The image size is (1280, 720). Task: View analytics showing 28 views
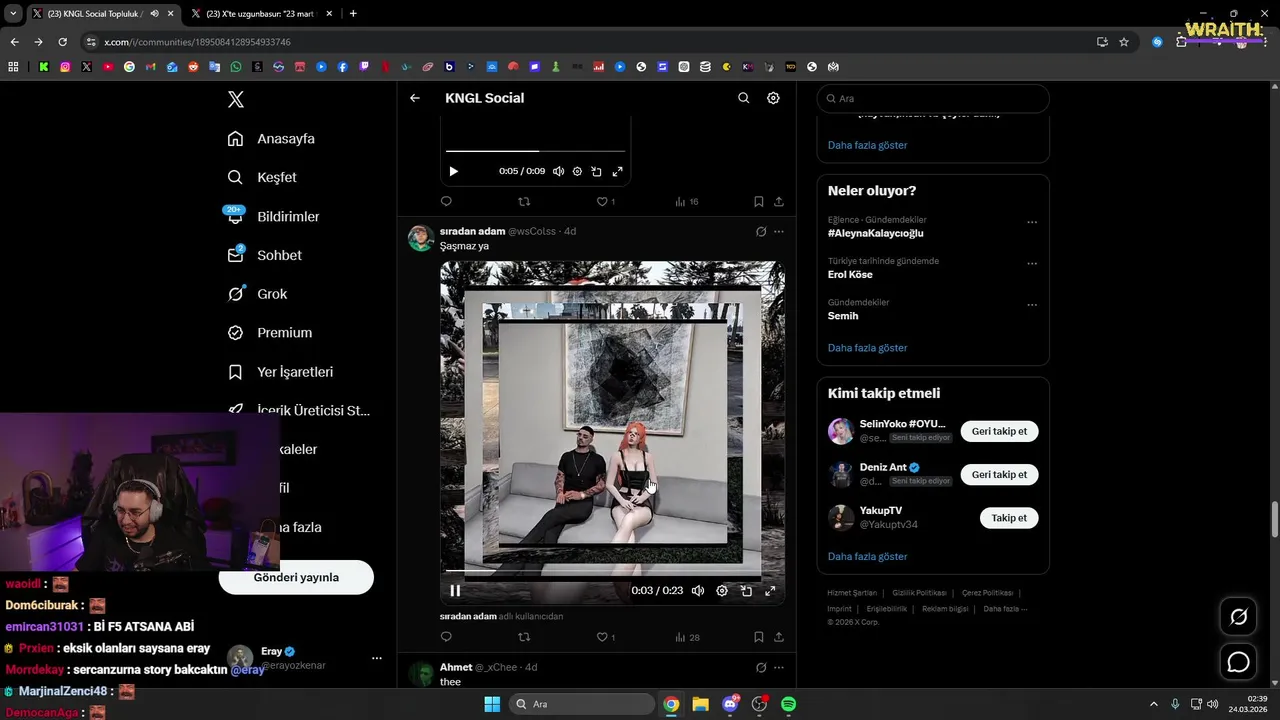686,637
